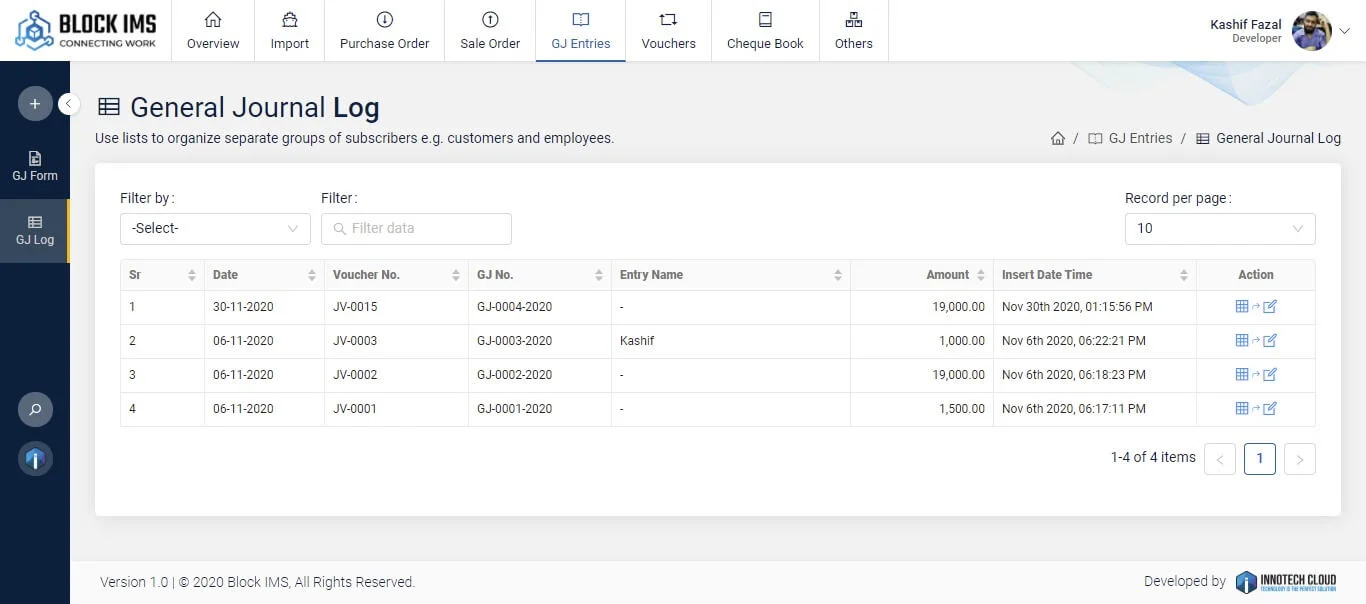
Task: Open the Filter by -Select- dropdown
Action: click(215, 229)
